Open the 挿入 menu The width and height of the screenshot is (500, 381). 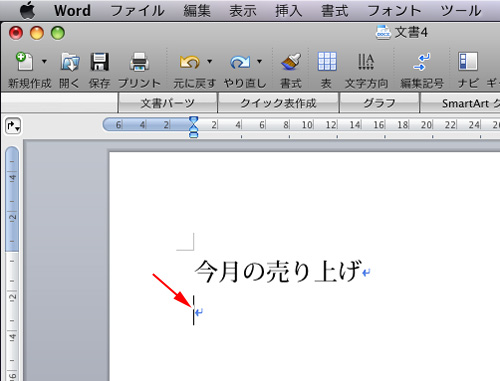click(x=288, y=11)
